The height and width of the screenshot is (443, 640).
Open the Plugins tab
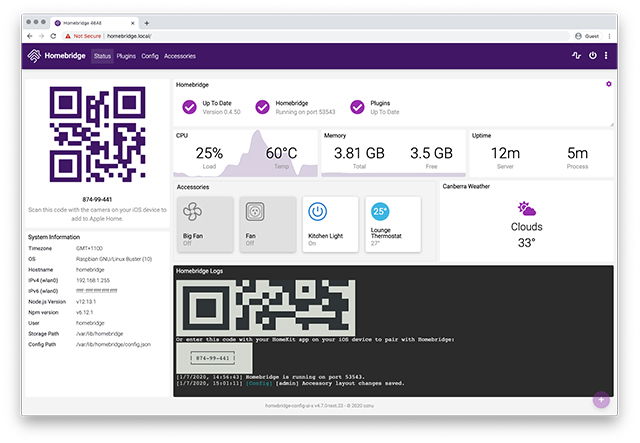[126, 56]
